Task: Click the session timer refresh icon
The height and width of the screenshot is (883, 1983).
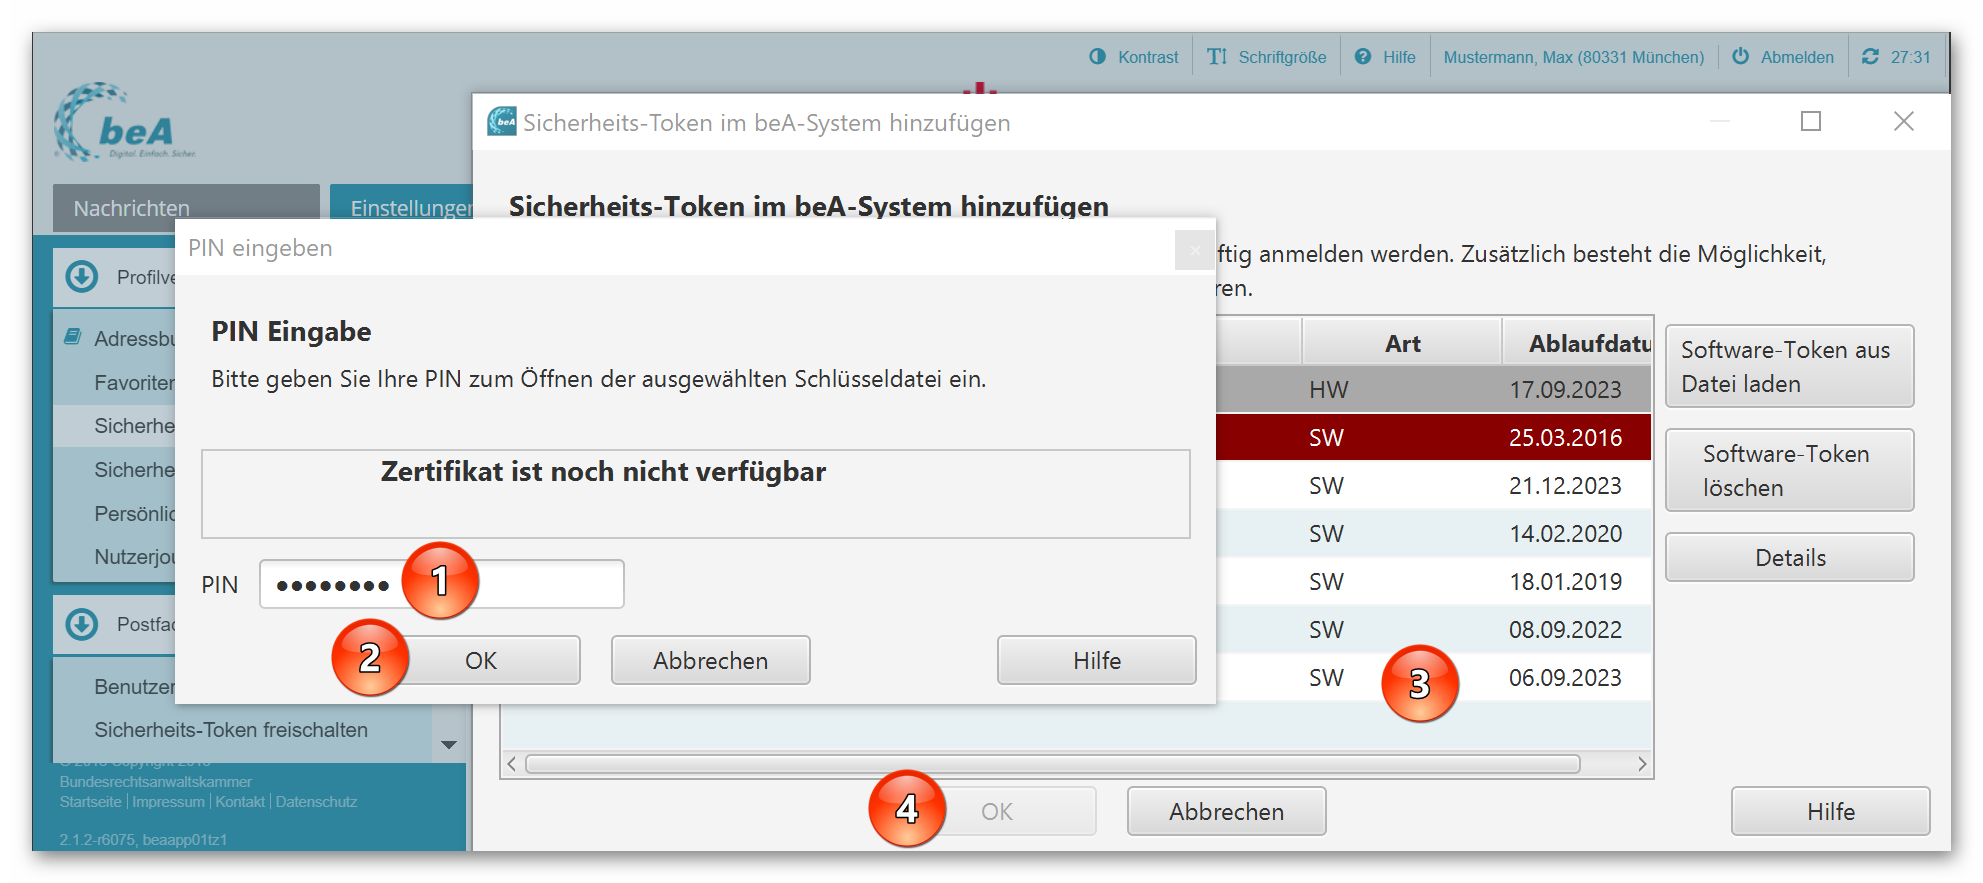Action: [1870, 57]
